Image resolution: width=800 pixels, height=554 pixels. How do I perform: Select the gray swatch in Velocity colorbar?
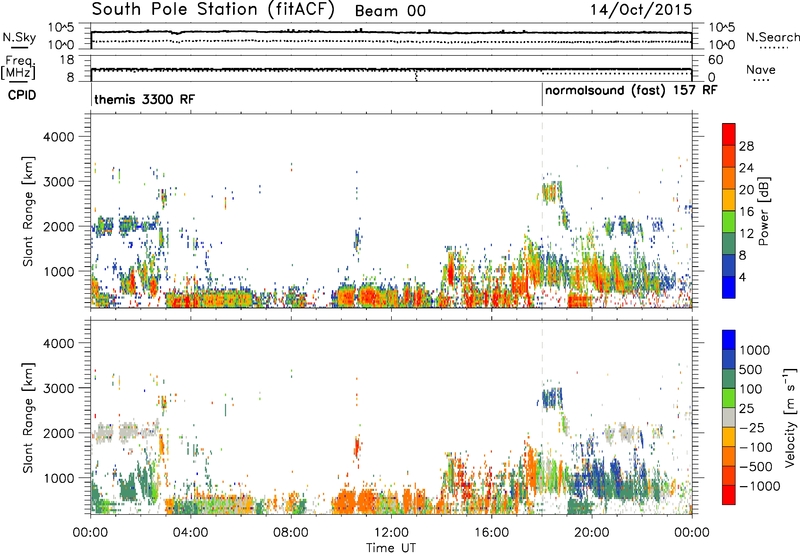(x=729, y=417)
